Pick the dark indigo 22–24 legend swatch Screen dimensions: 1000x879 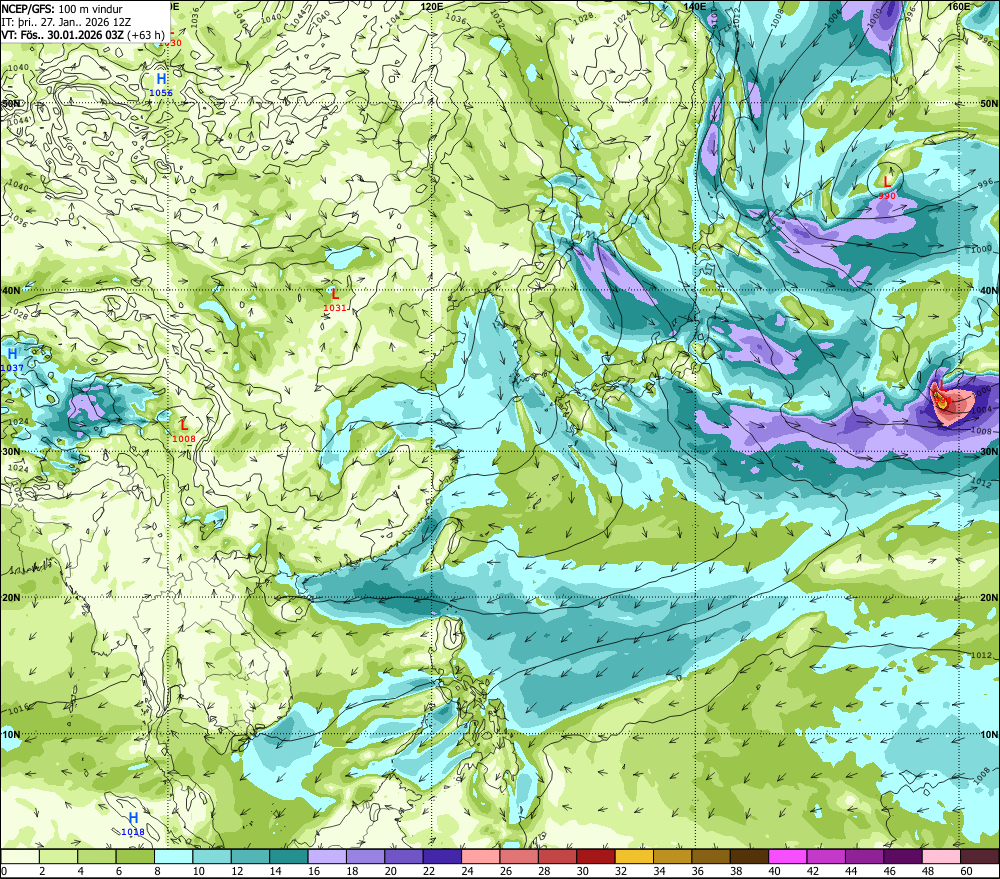(442, 856)
